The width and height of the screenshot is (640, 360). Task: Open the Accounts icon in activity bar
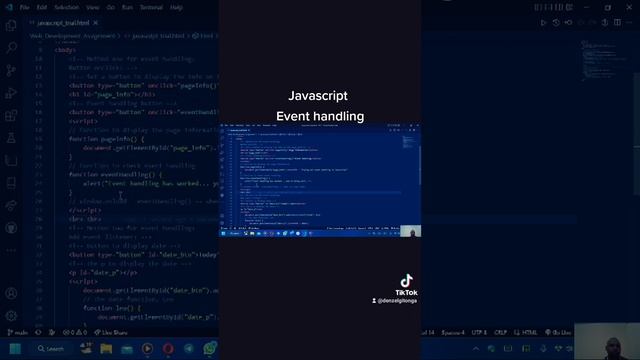point(11,293)
